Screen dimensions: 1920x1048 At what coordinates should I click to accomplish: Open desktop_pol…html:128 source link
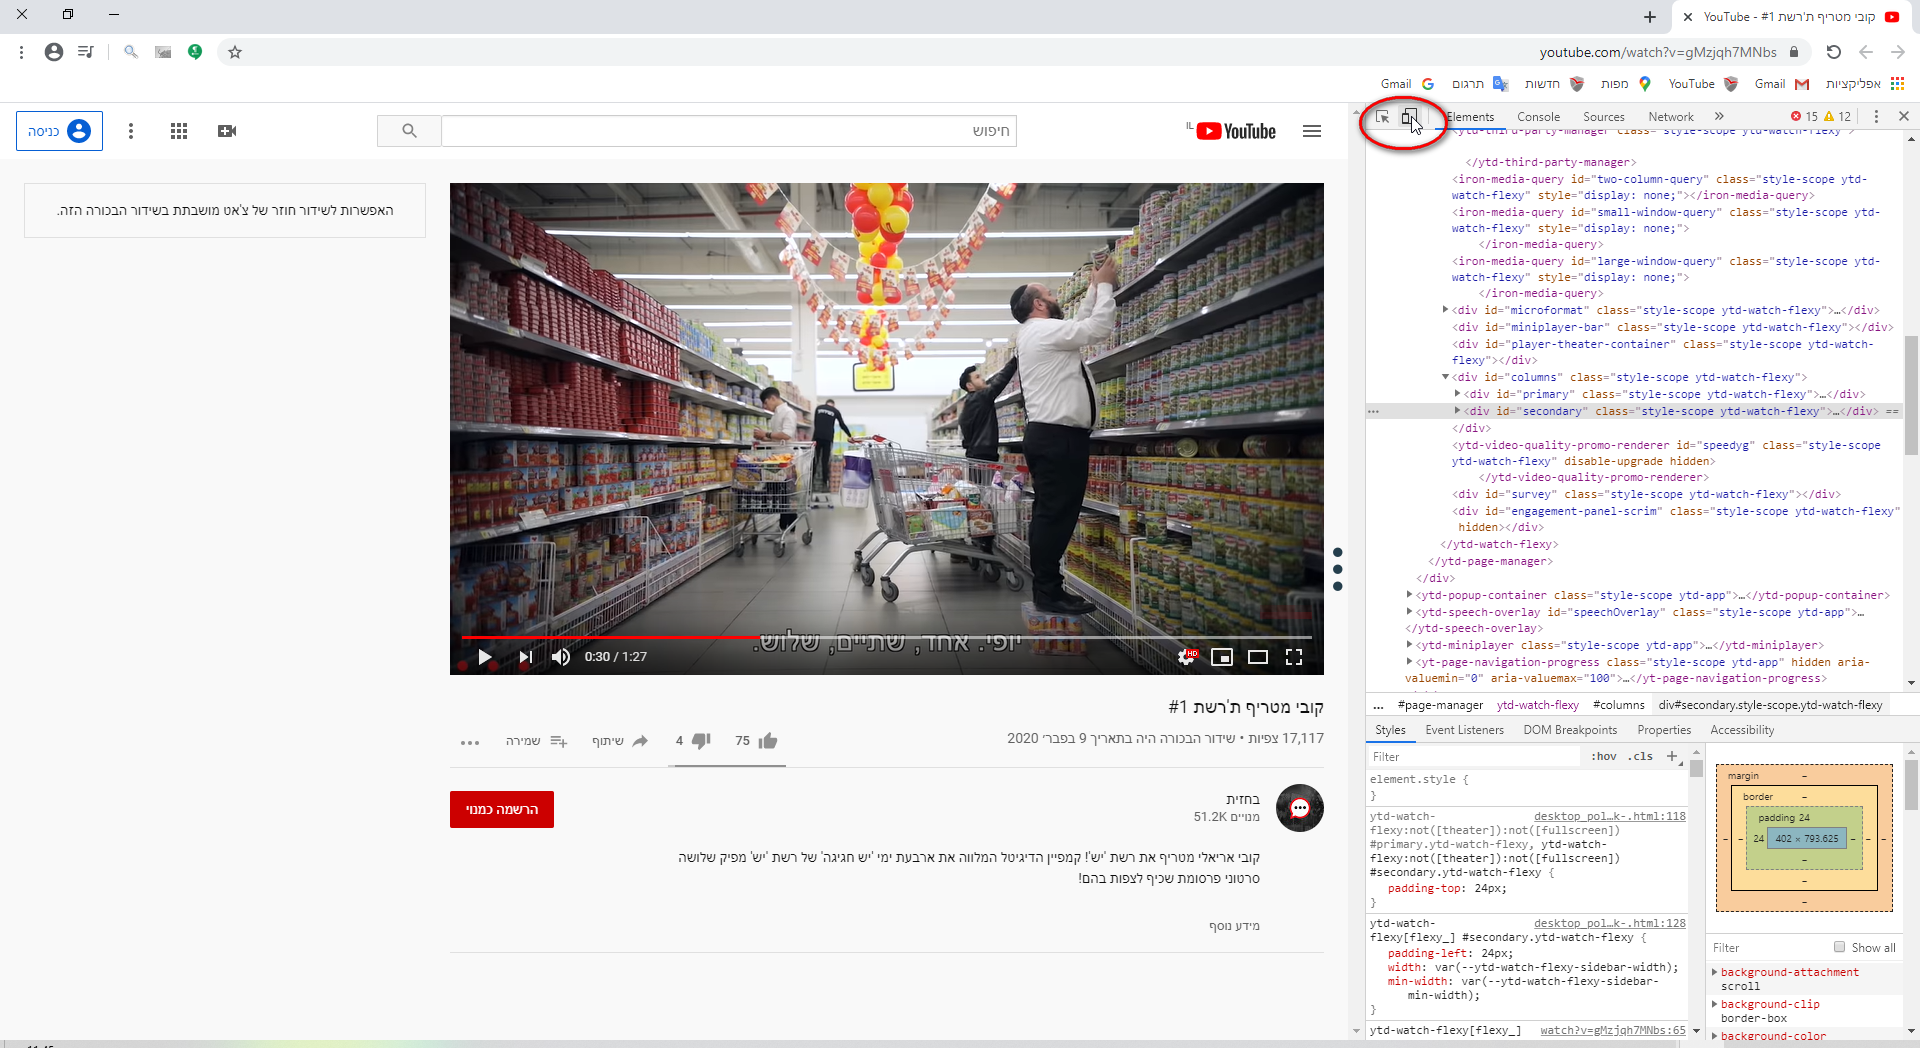[x=1609, y=923]
